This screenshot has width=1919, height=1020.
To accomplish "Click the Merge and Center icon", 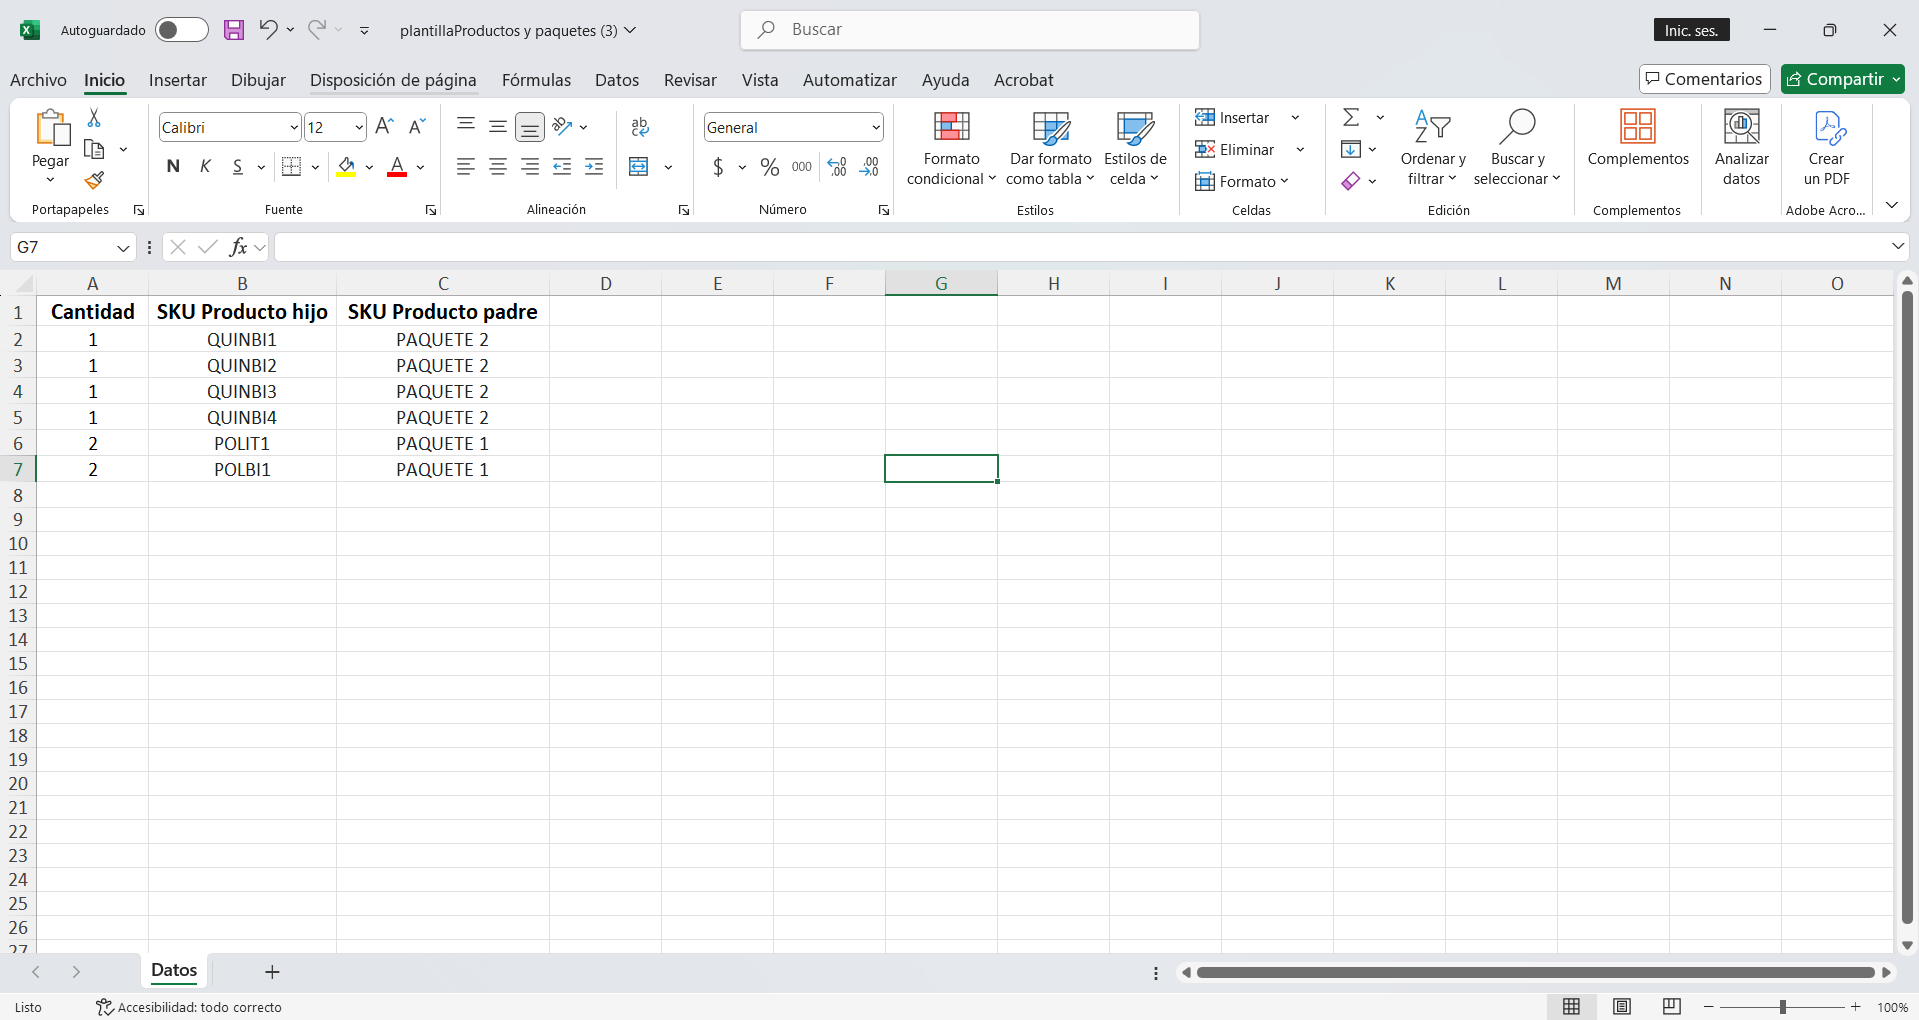I will click(x=639, y=167).
